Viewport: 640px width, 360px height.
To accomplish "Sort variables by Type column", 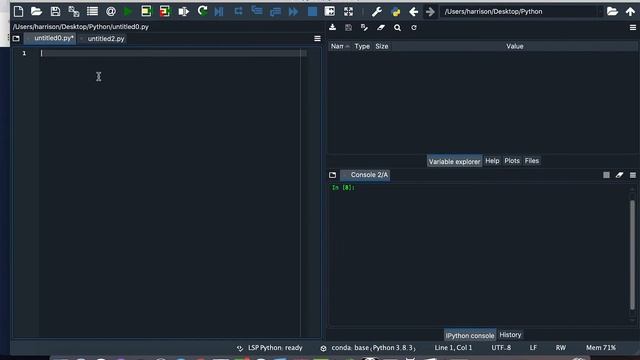I will click(x=362, y=46).
